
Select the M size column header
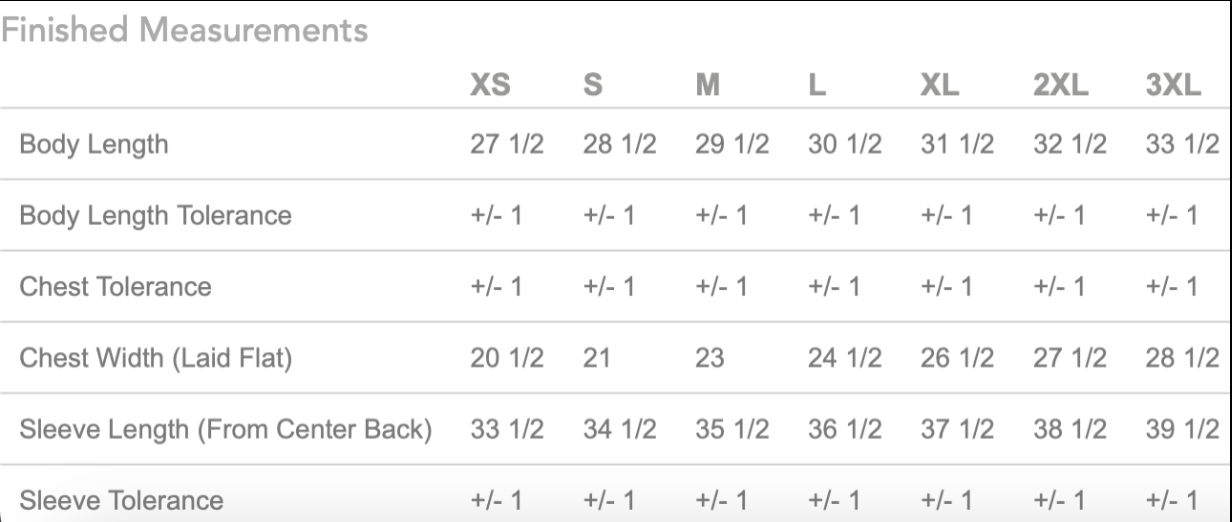coord(708,86)
